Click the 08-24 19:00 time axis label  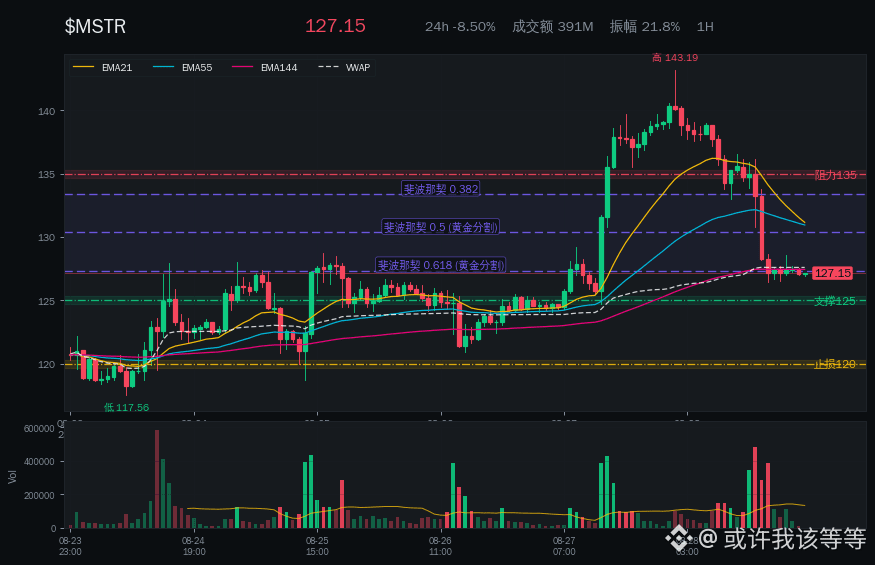194,546
